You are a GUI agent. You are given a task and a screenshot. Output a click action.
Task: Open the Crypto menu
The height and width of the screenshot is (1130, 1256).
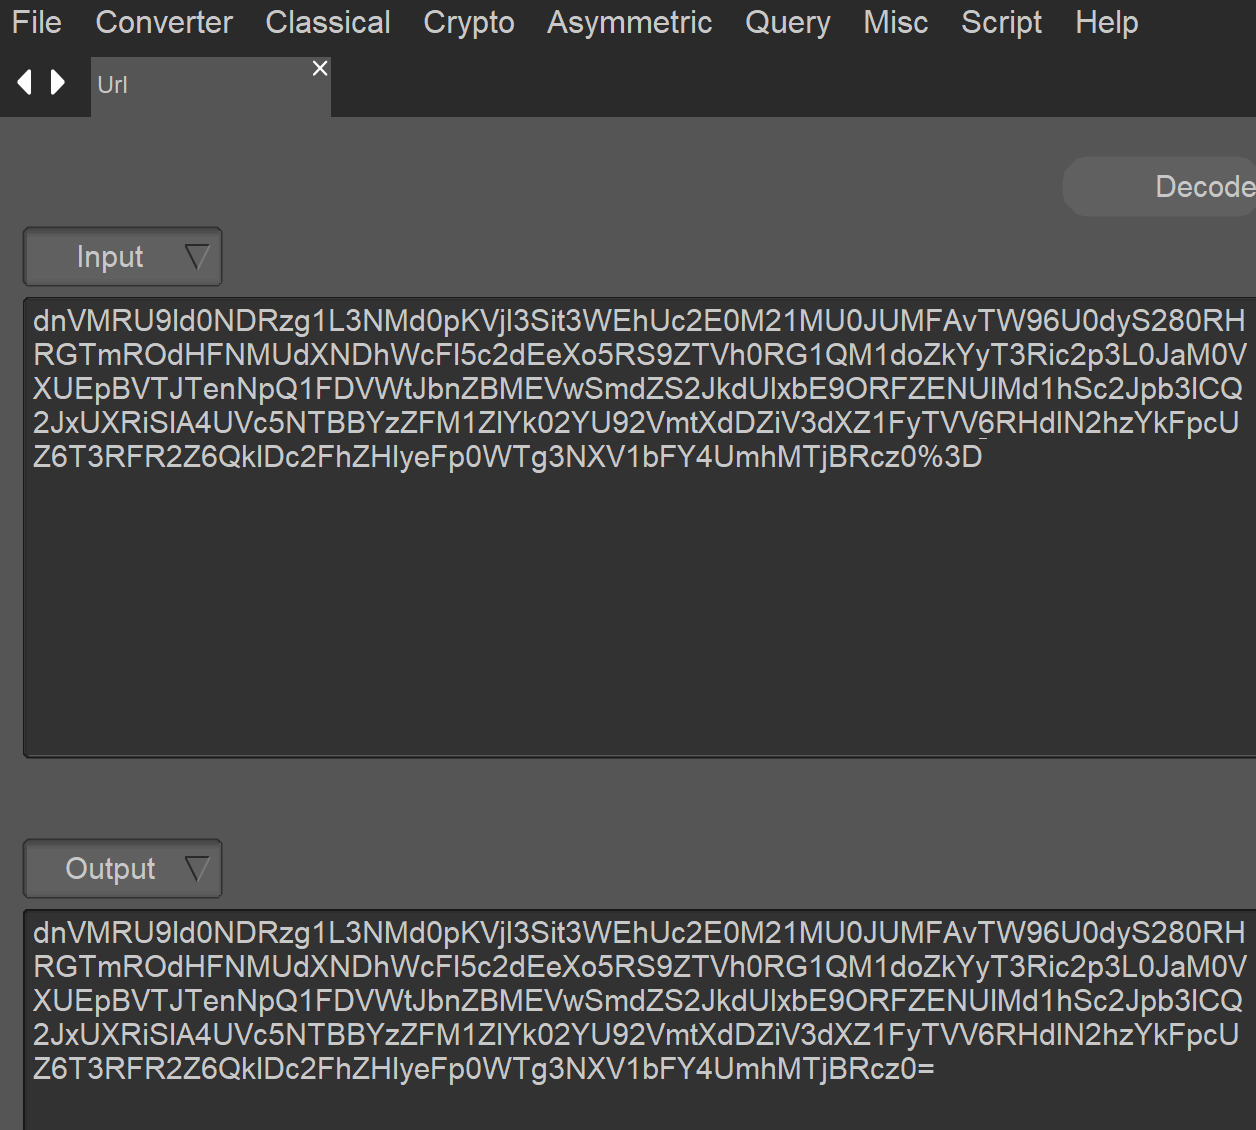(469, 22)
